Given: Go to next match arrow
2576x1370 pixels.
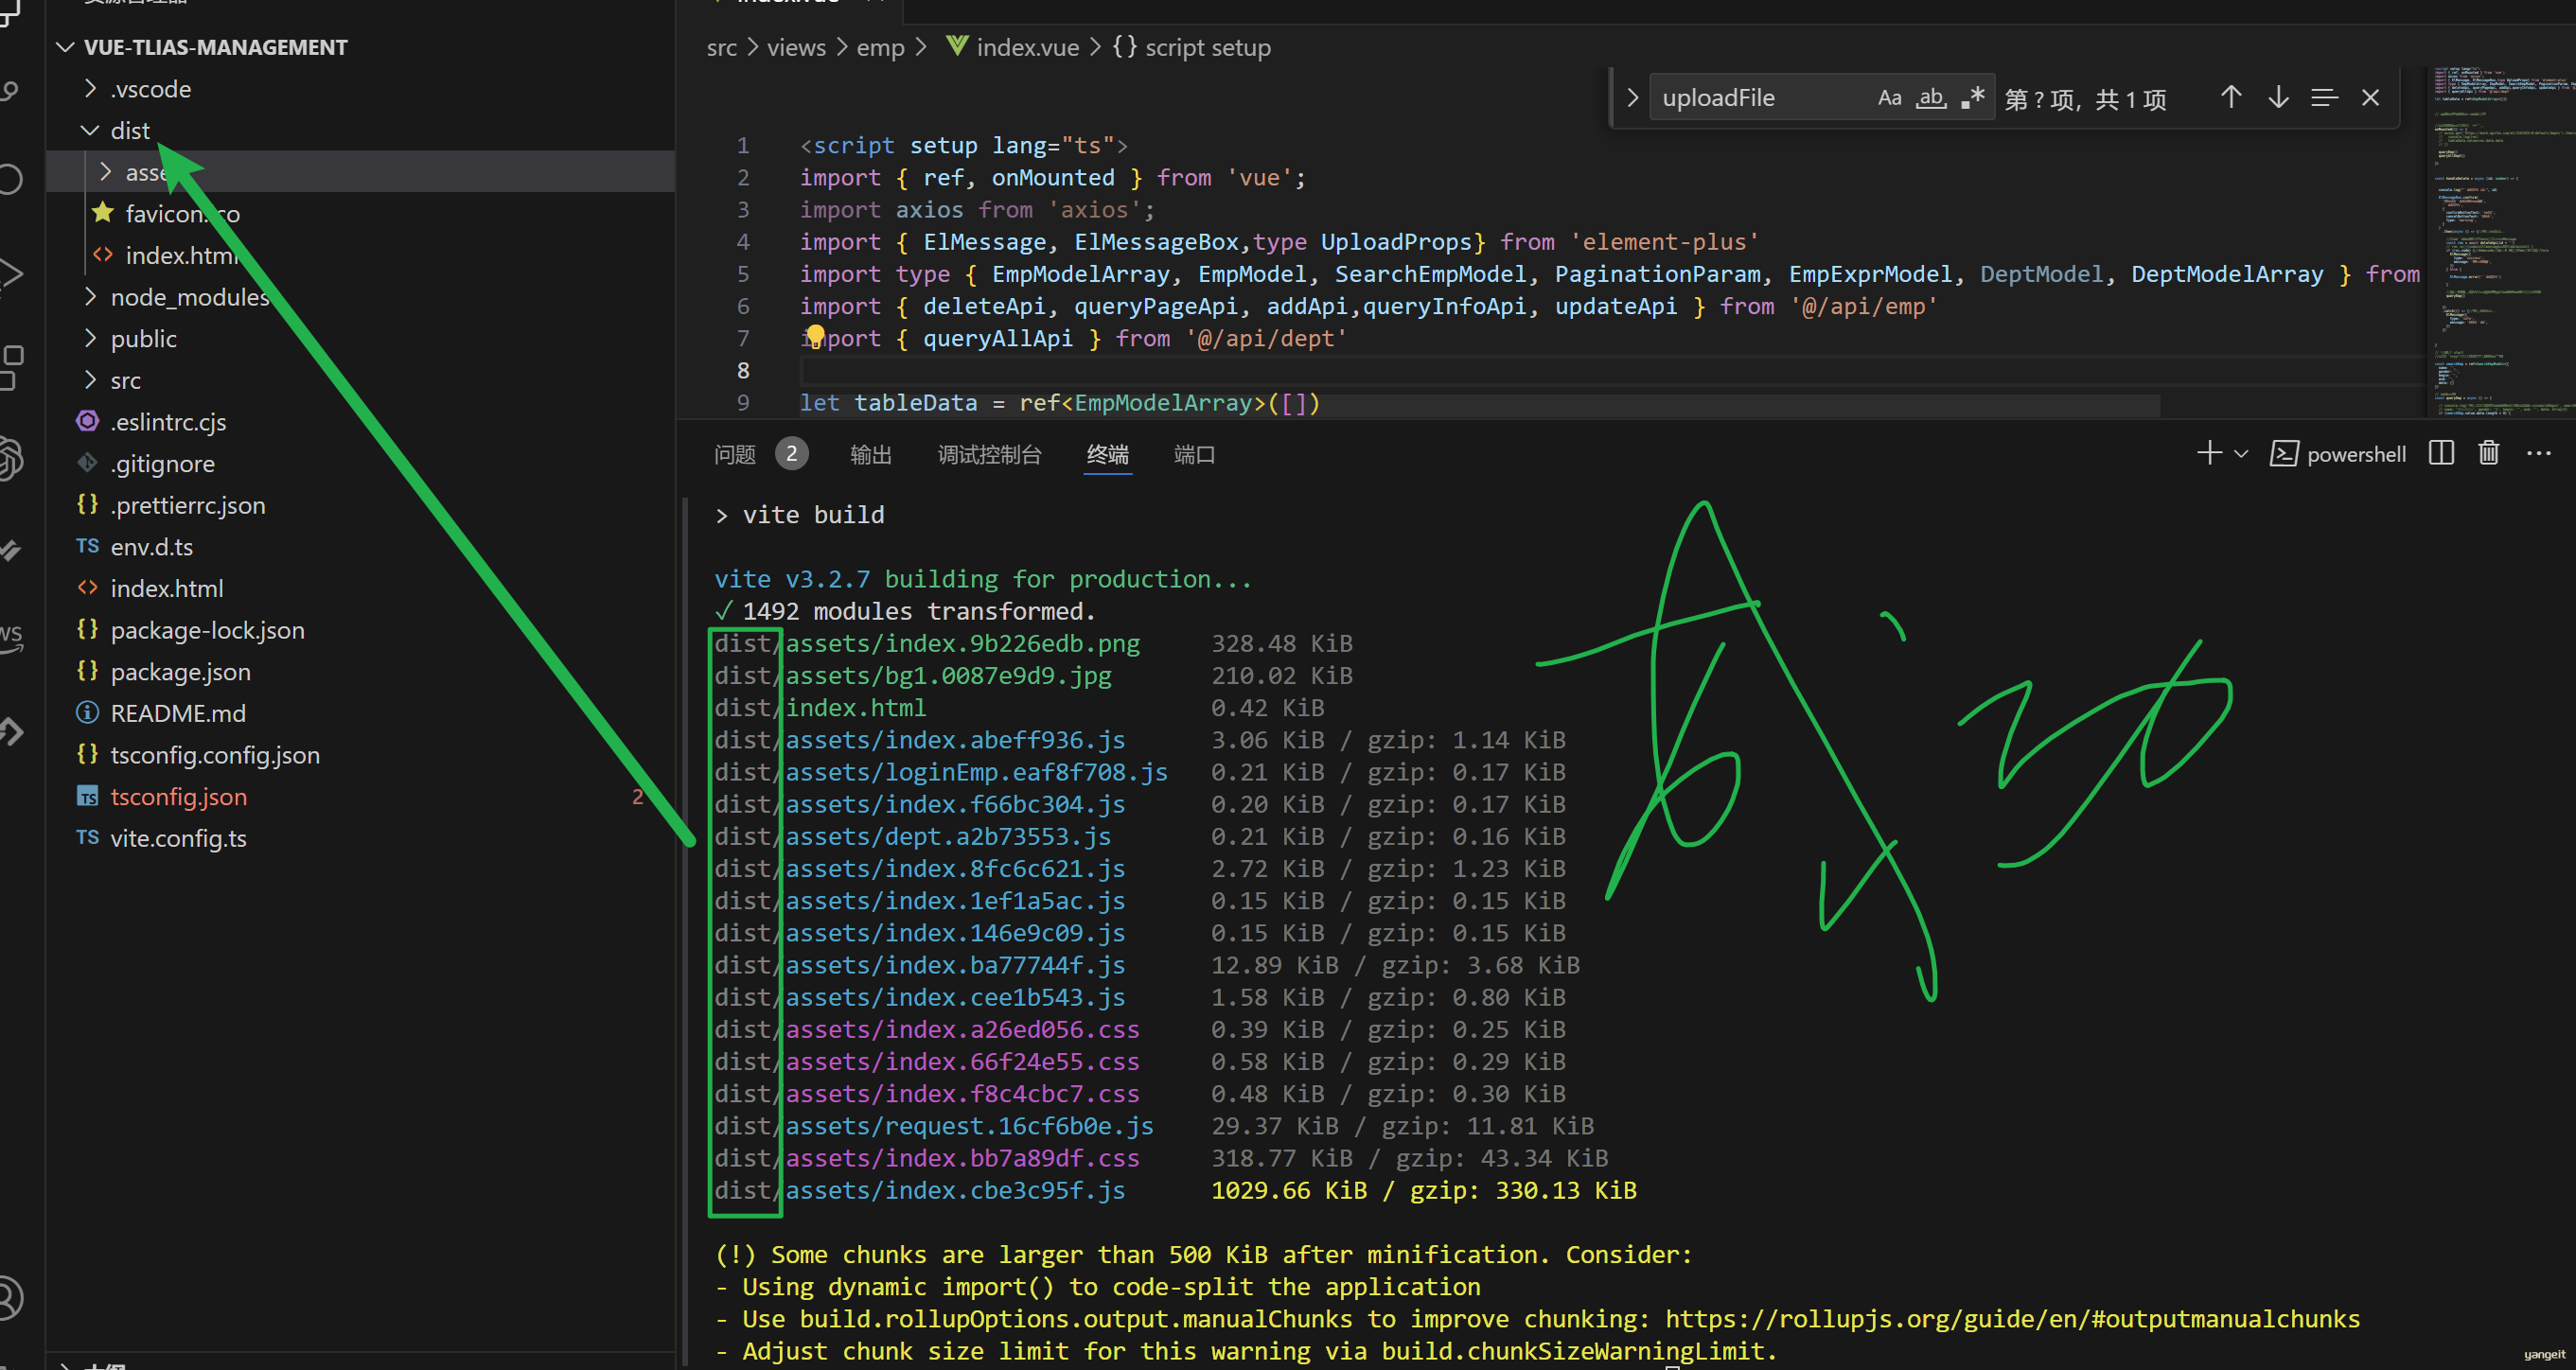Looking at the screenshot, I should point(2278,98).
